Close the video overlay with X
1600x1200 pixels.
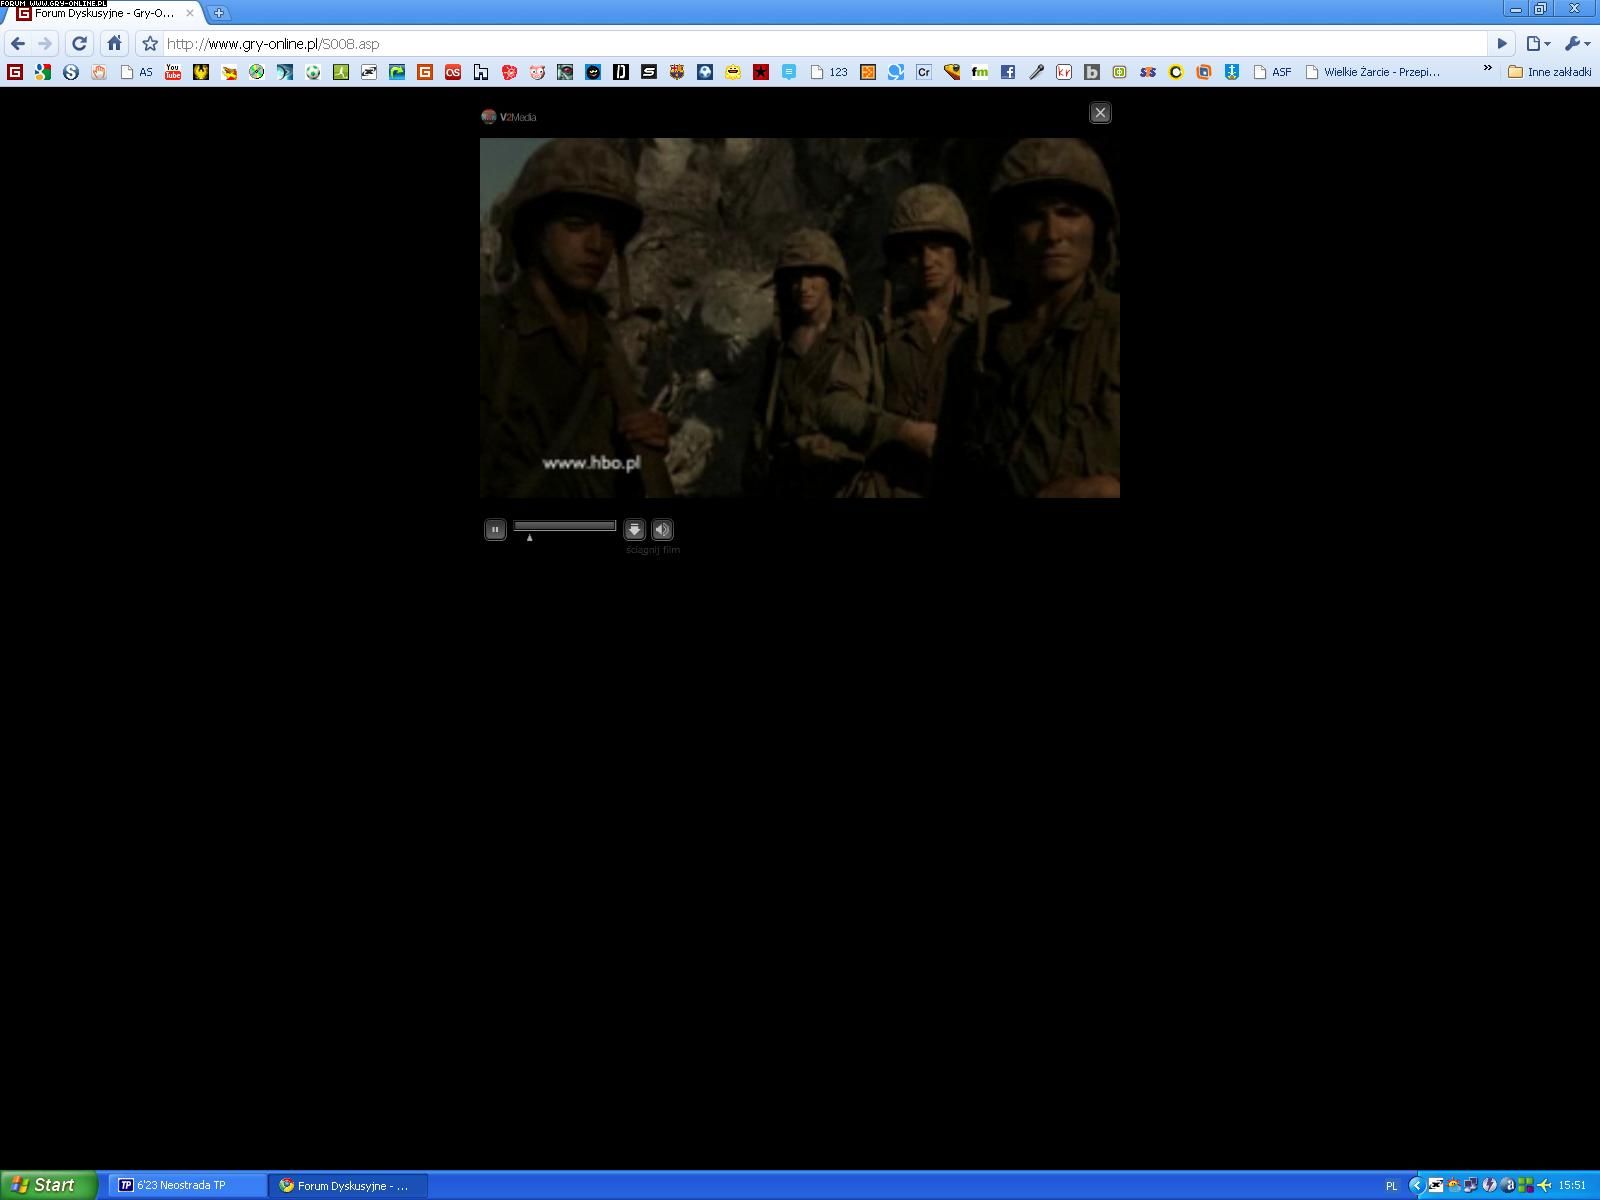click(1100, 113)
